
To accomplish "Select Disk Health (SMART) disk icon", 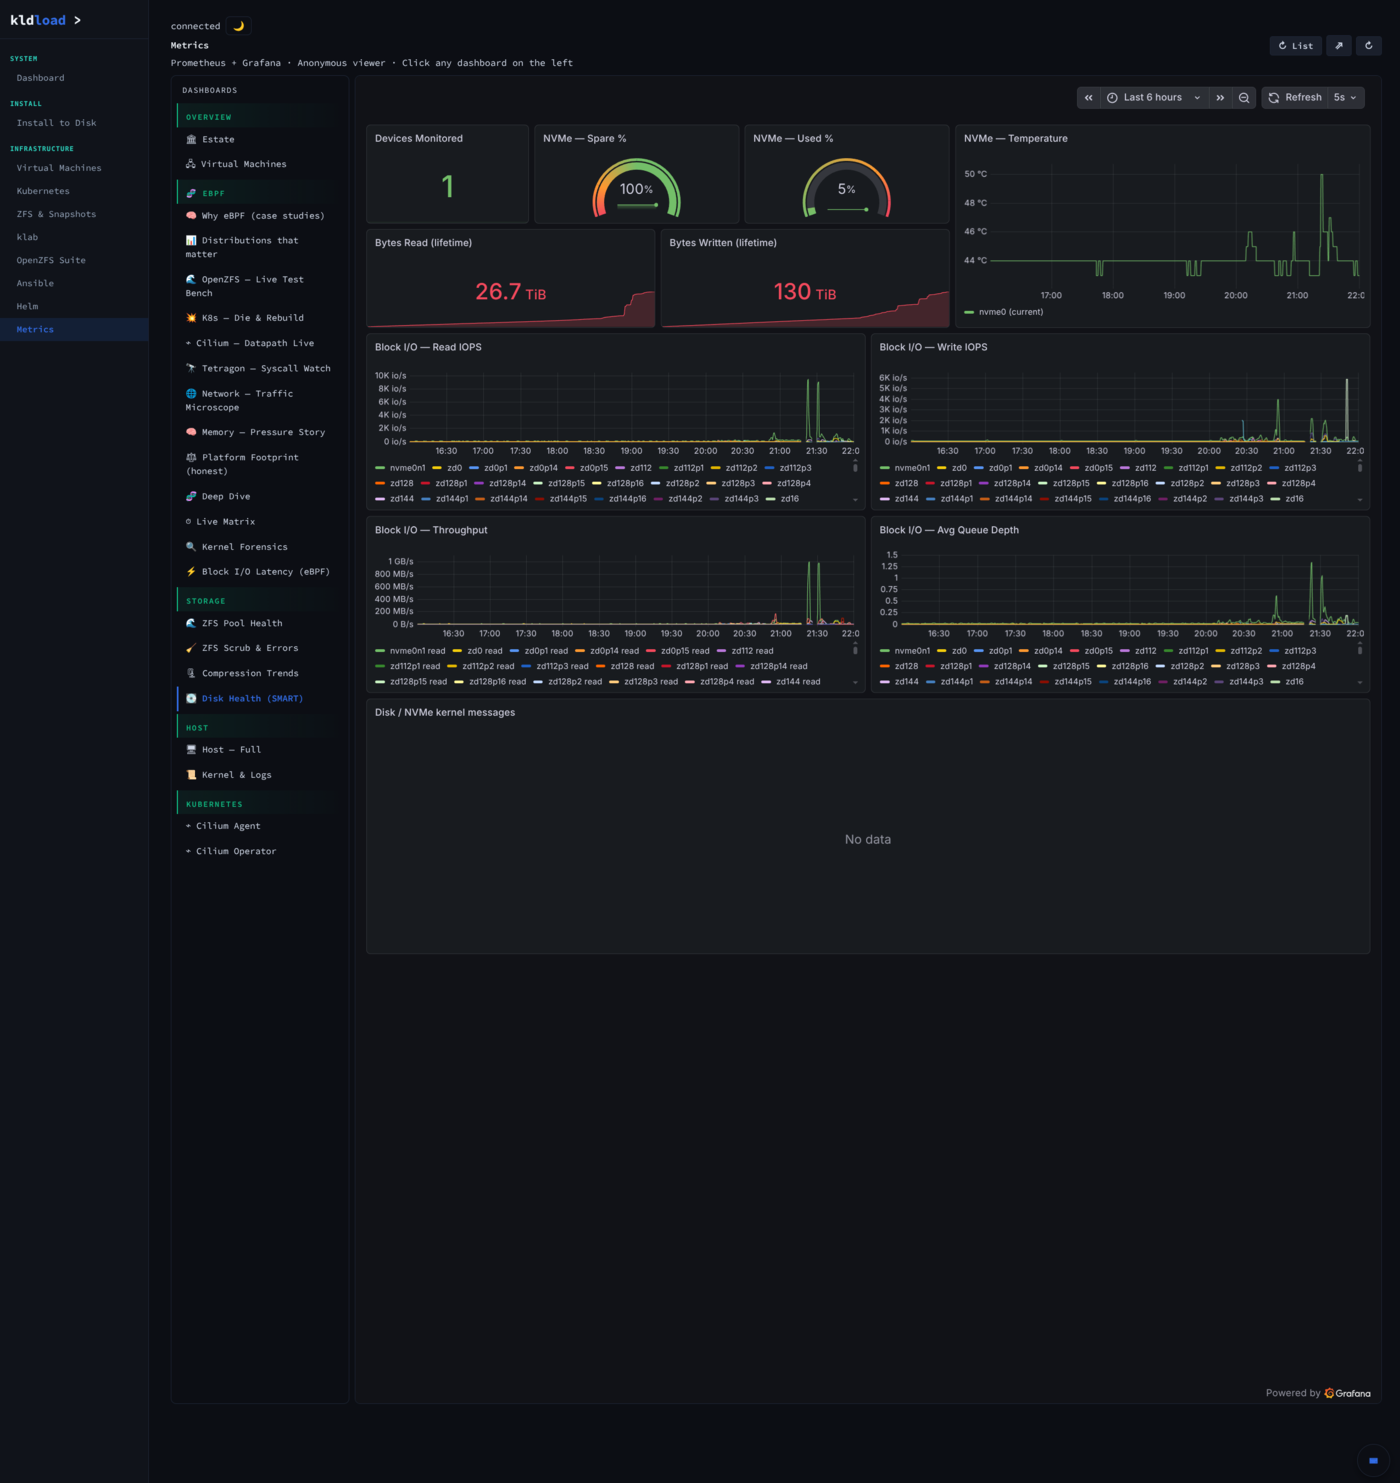I will (191, 699).
